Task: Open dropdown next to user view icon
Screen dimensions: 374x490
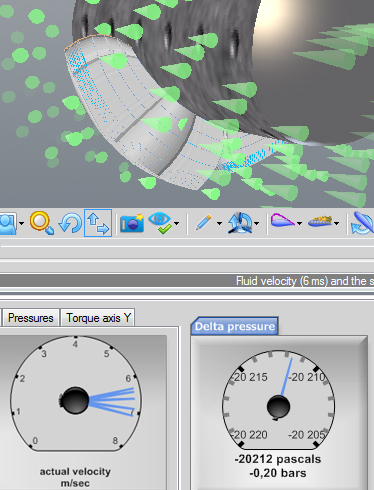Action: [x=21, y=223]
